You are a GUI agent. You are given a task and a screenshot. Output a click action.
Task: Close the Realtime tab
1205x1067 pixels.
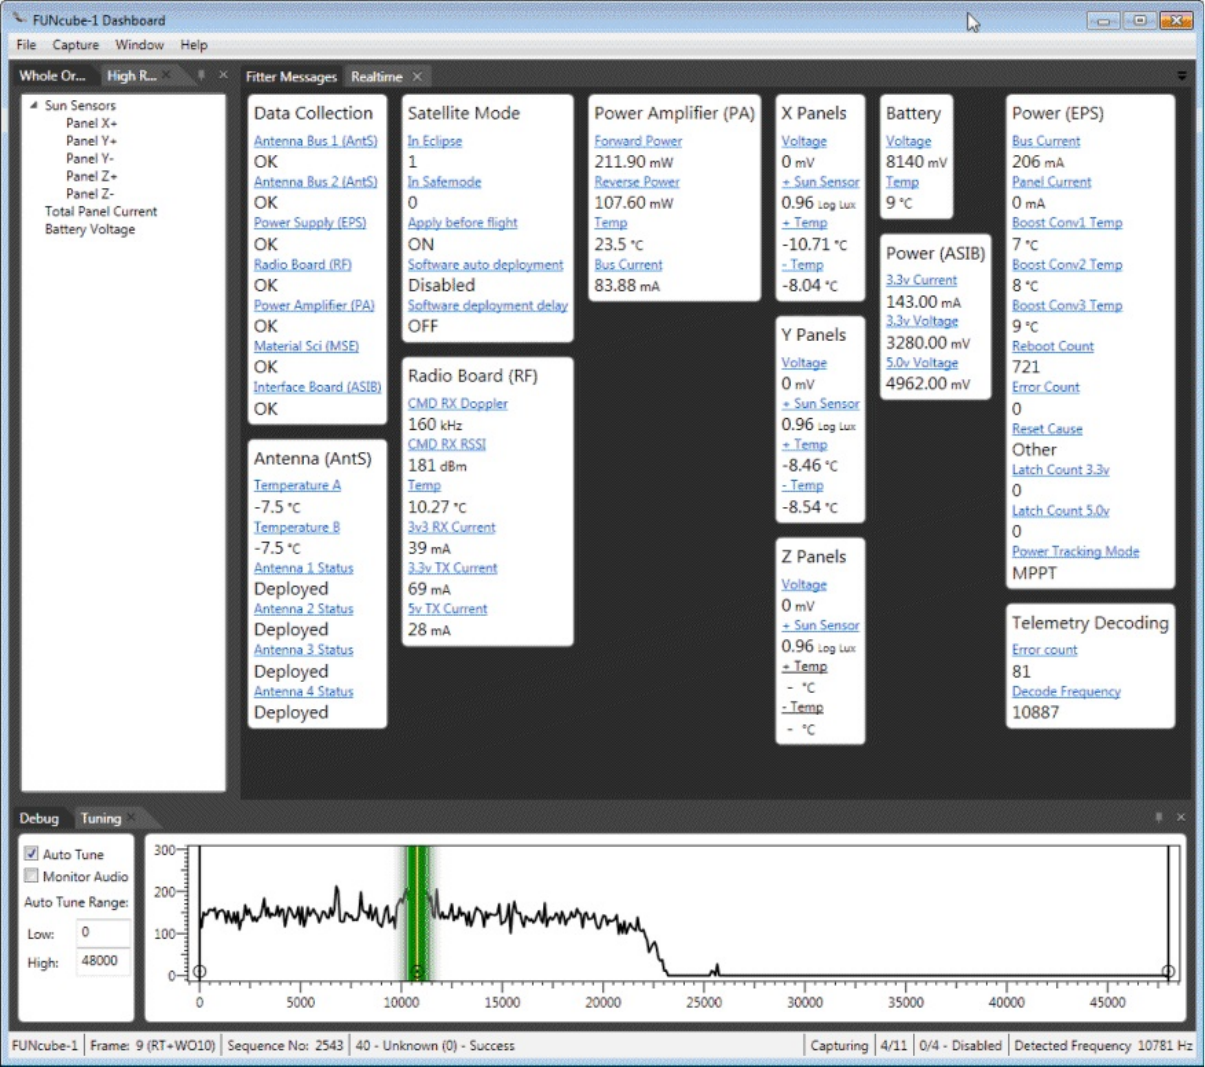click(417, 77)
